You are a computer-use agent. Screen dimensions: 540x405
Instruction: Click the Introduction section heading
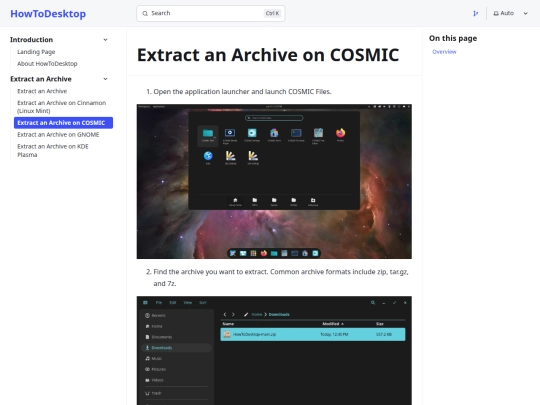pos(31,40)
